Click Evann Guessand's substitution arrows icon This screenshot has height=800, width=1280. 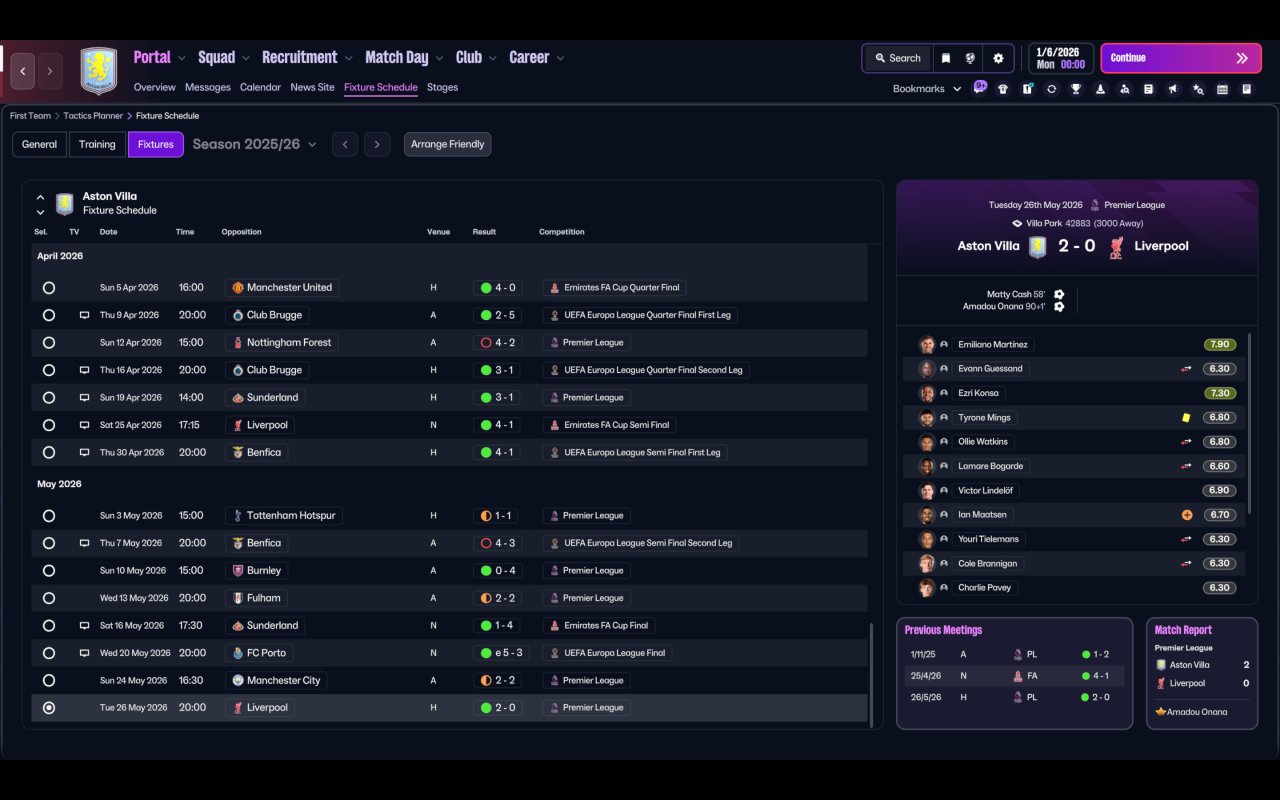[x=1186, y=369]
